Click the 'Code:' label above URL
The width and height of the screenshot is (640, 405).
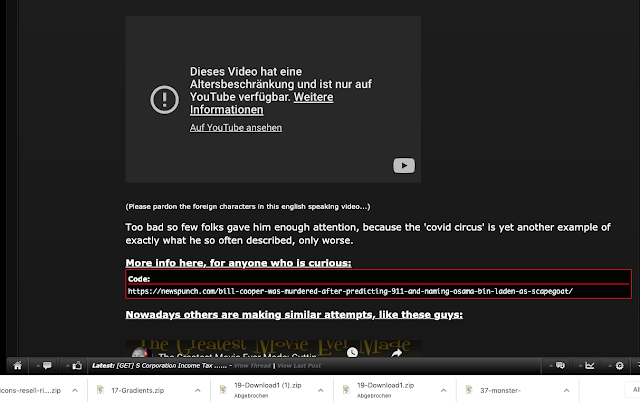(x=139, y=279)
